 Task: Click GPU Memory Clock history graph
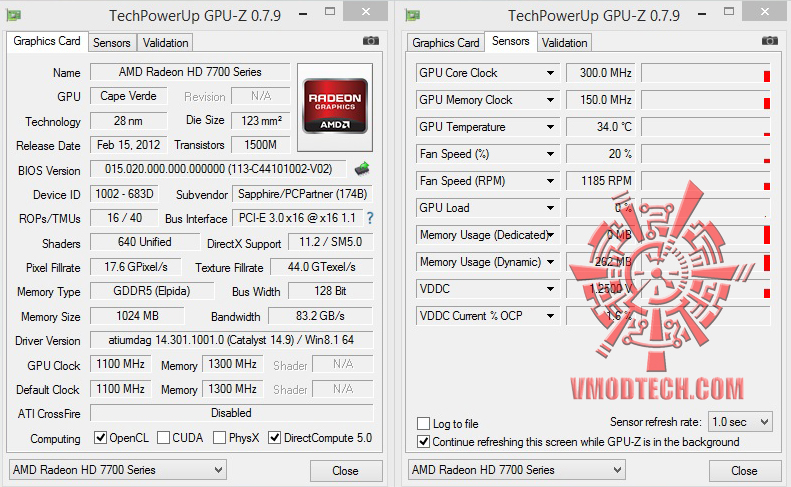tap(706, 100)
